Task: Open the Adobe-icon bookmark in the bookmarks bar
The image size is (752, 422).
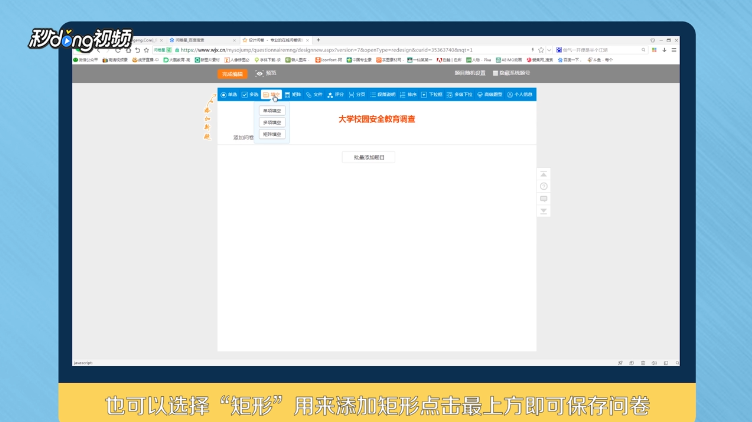Action: point(449,60)
